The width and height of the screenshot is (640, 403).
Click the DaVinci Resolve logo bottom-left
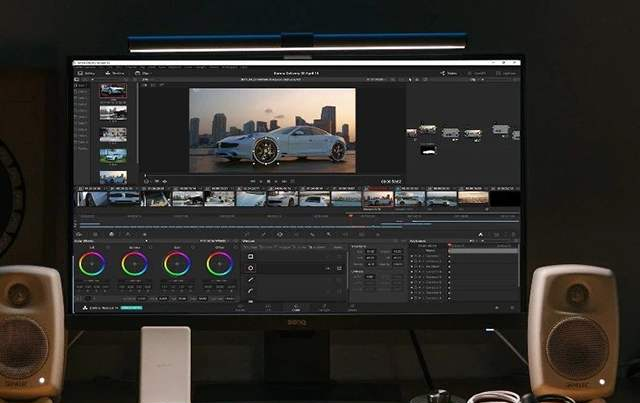[x=85, y=307]
